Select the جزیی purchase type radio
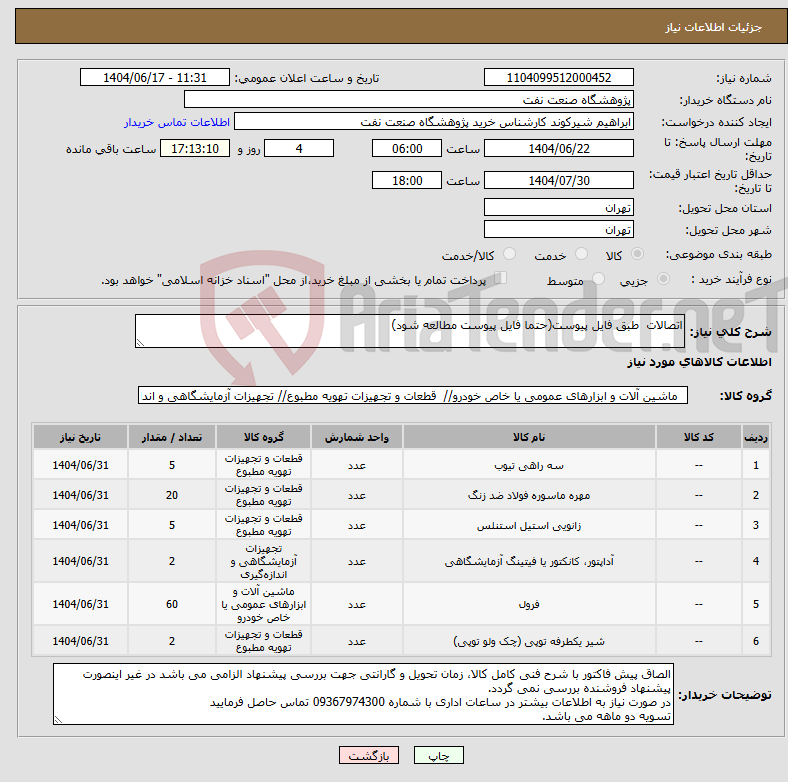This screenshot has width=788, height=782. click(663, 278)
